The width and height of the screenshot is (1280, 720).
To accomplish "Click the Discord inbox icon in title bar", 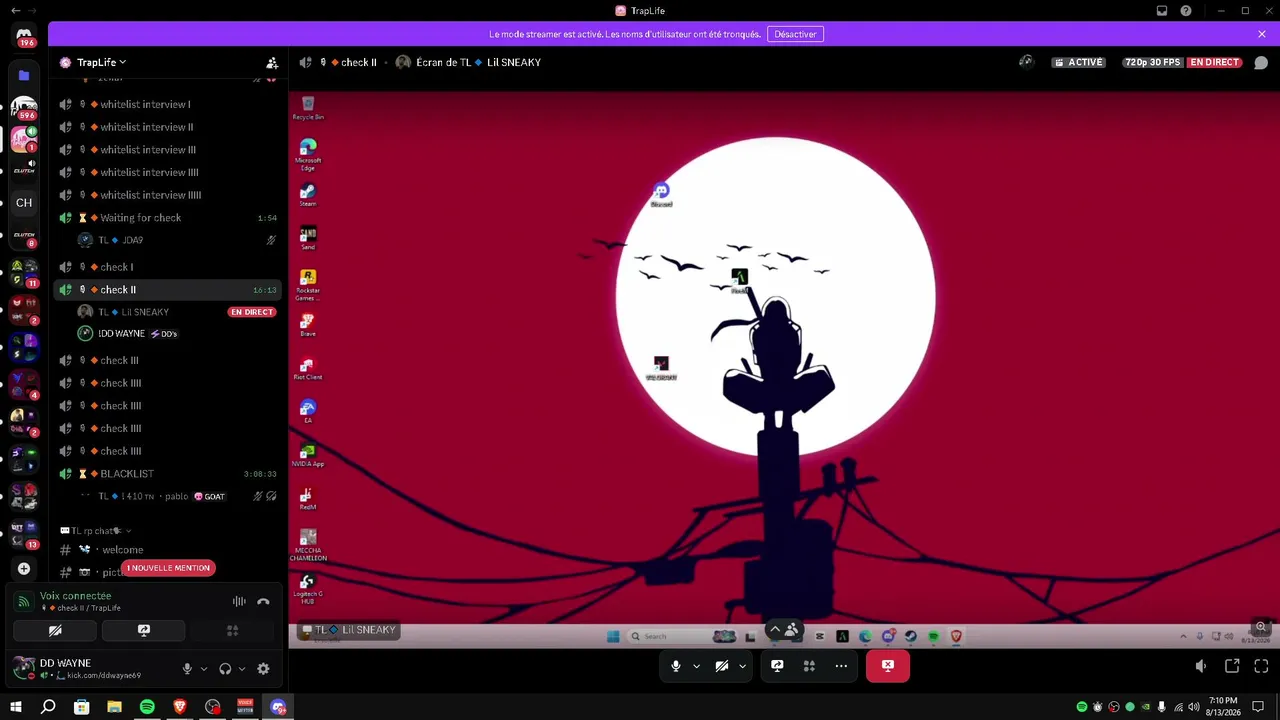I will 1162,11.
